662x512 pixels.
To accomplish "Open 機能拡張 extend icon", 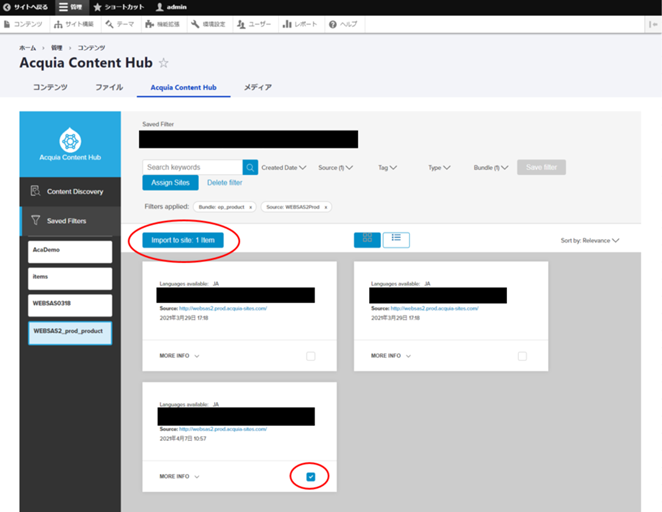I will pos(149,24).
